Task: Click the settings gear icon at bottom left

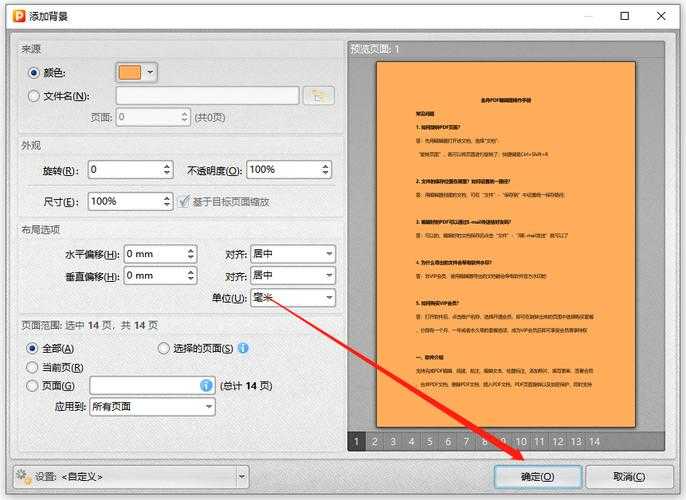Action: [21, 477]
